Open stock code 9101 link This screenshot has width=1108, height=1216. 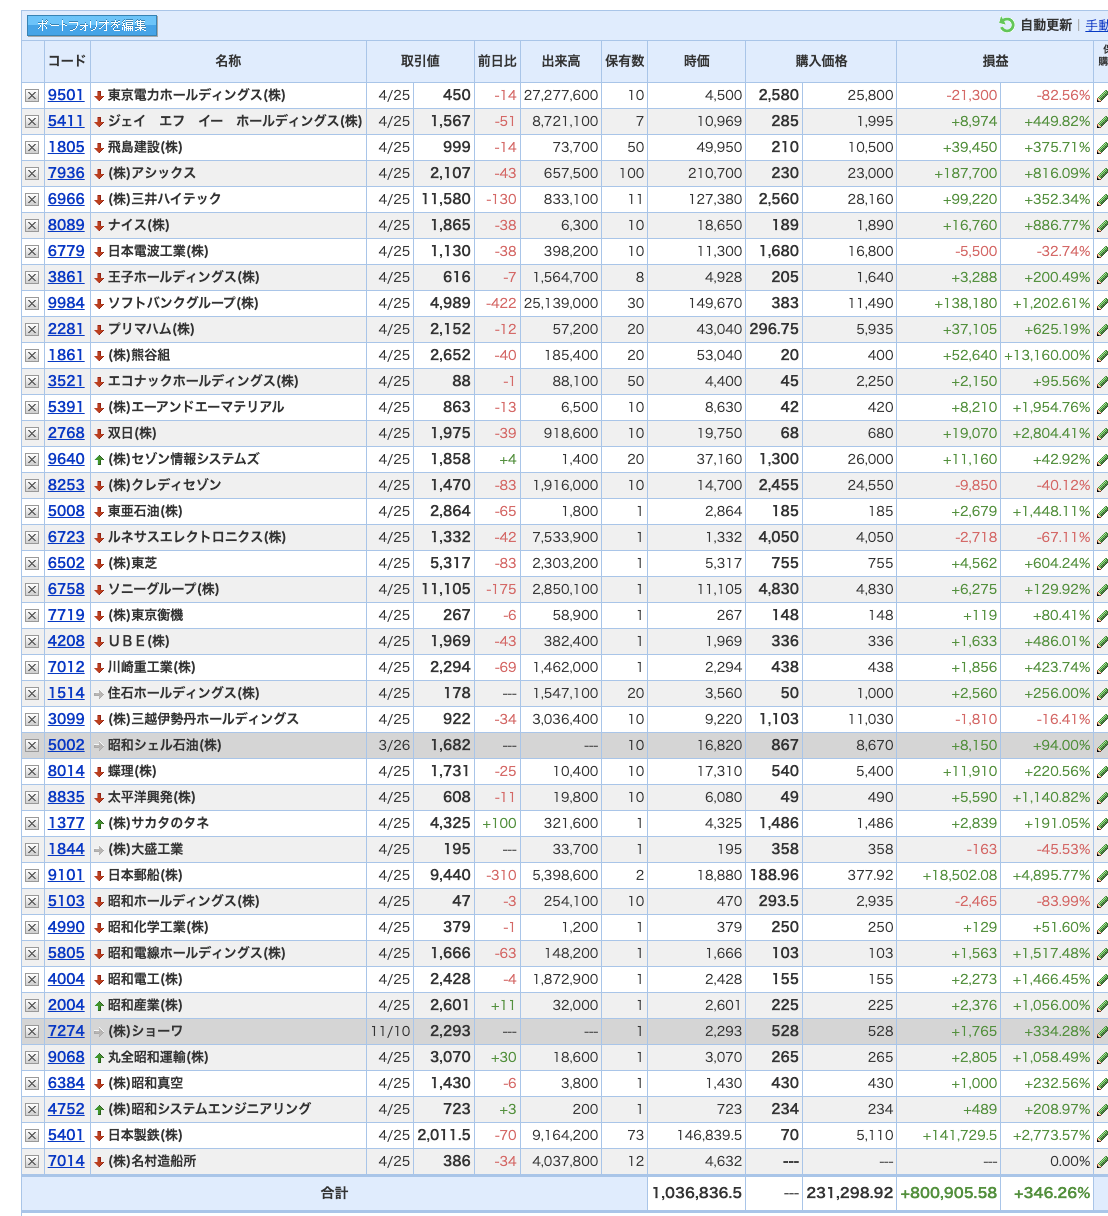point(66,875)
